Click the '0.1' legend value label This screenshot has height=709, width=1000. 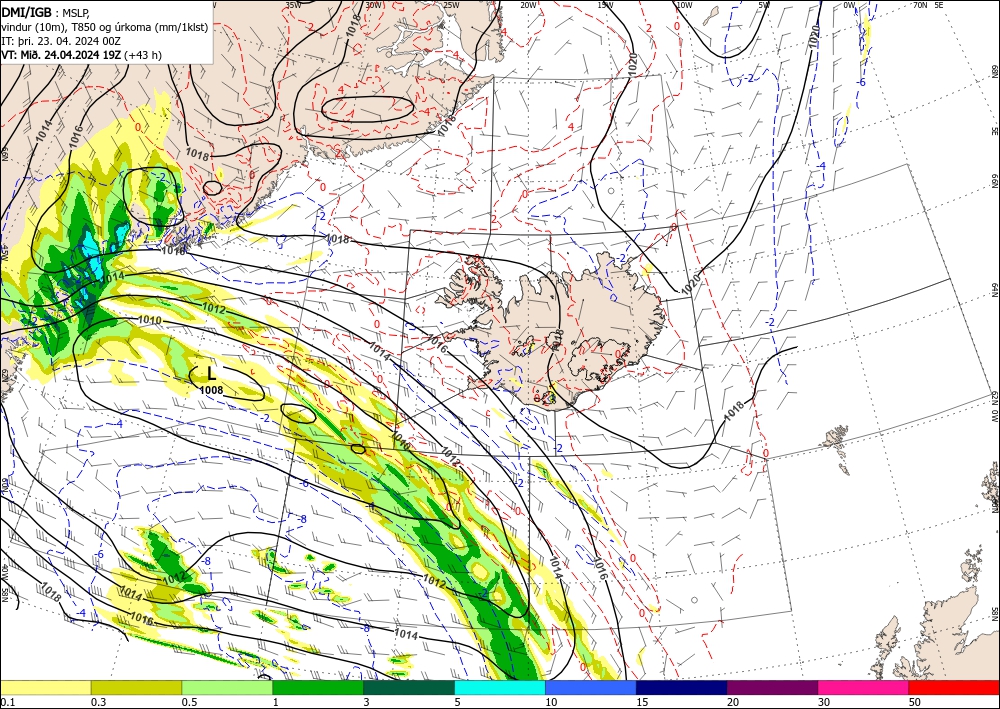[7, 702]
